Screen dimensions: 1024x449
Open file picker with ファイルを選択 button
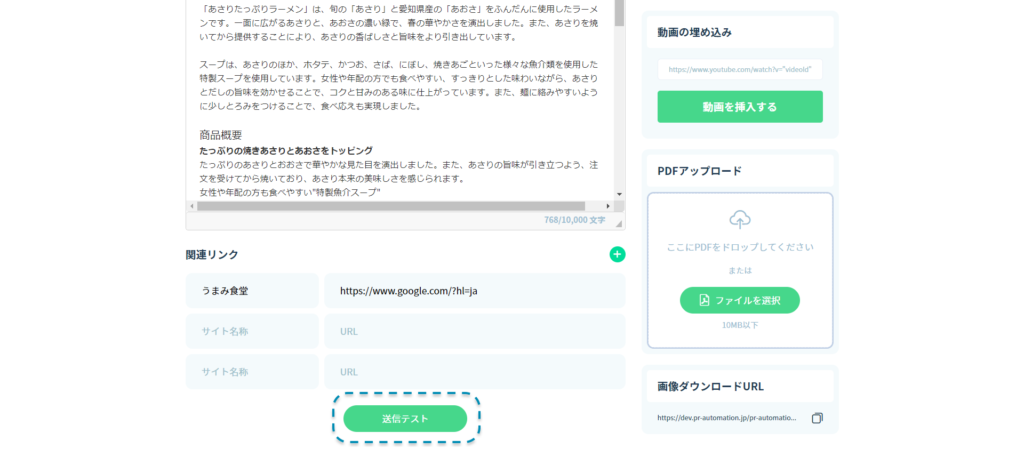point(739,300)
